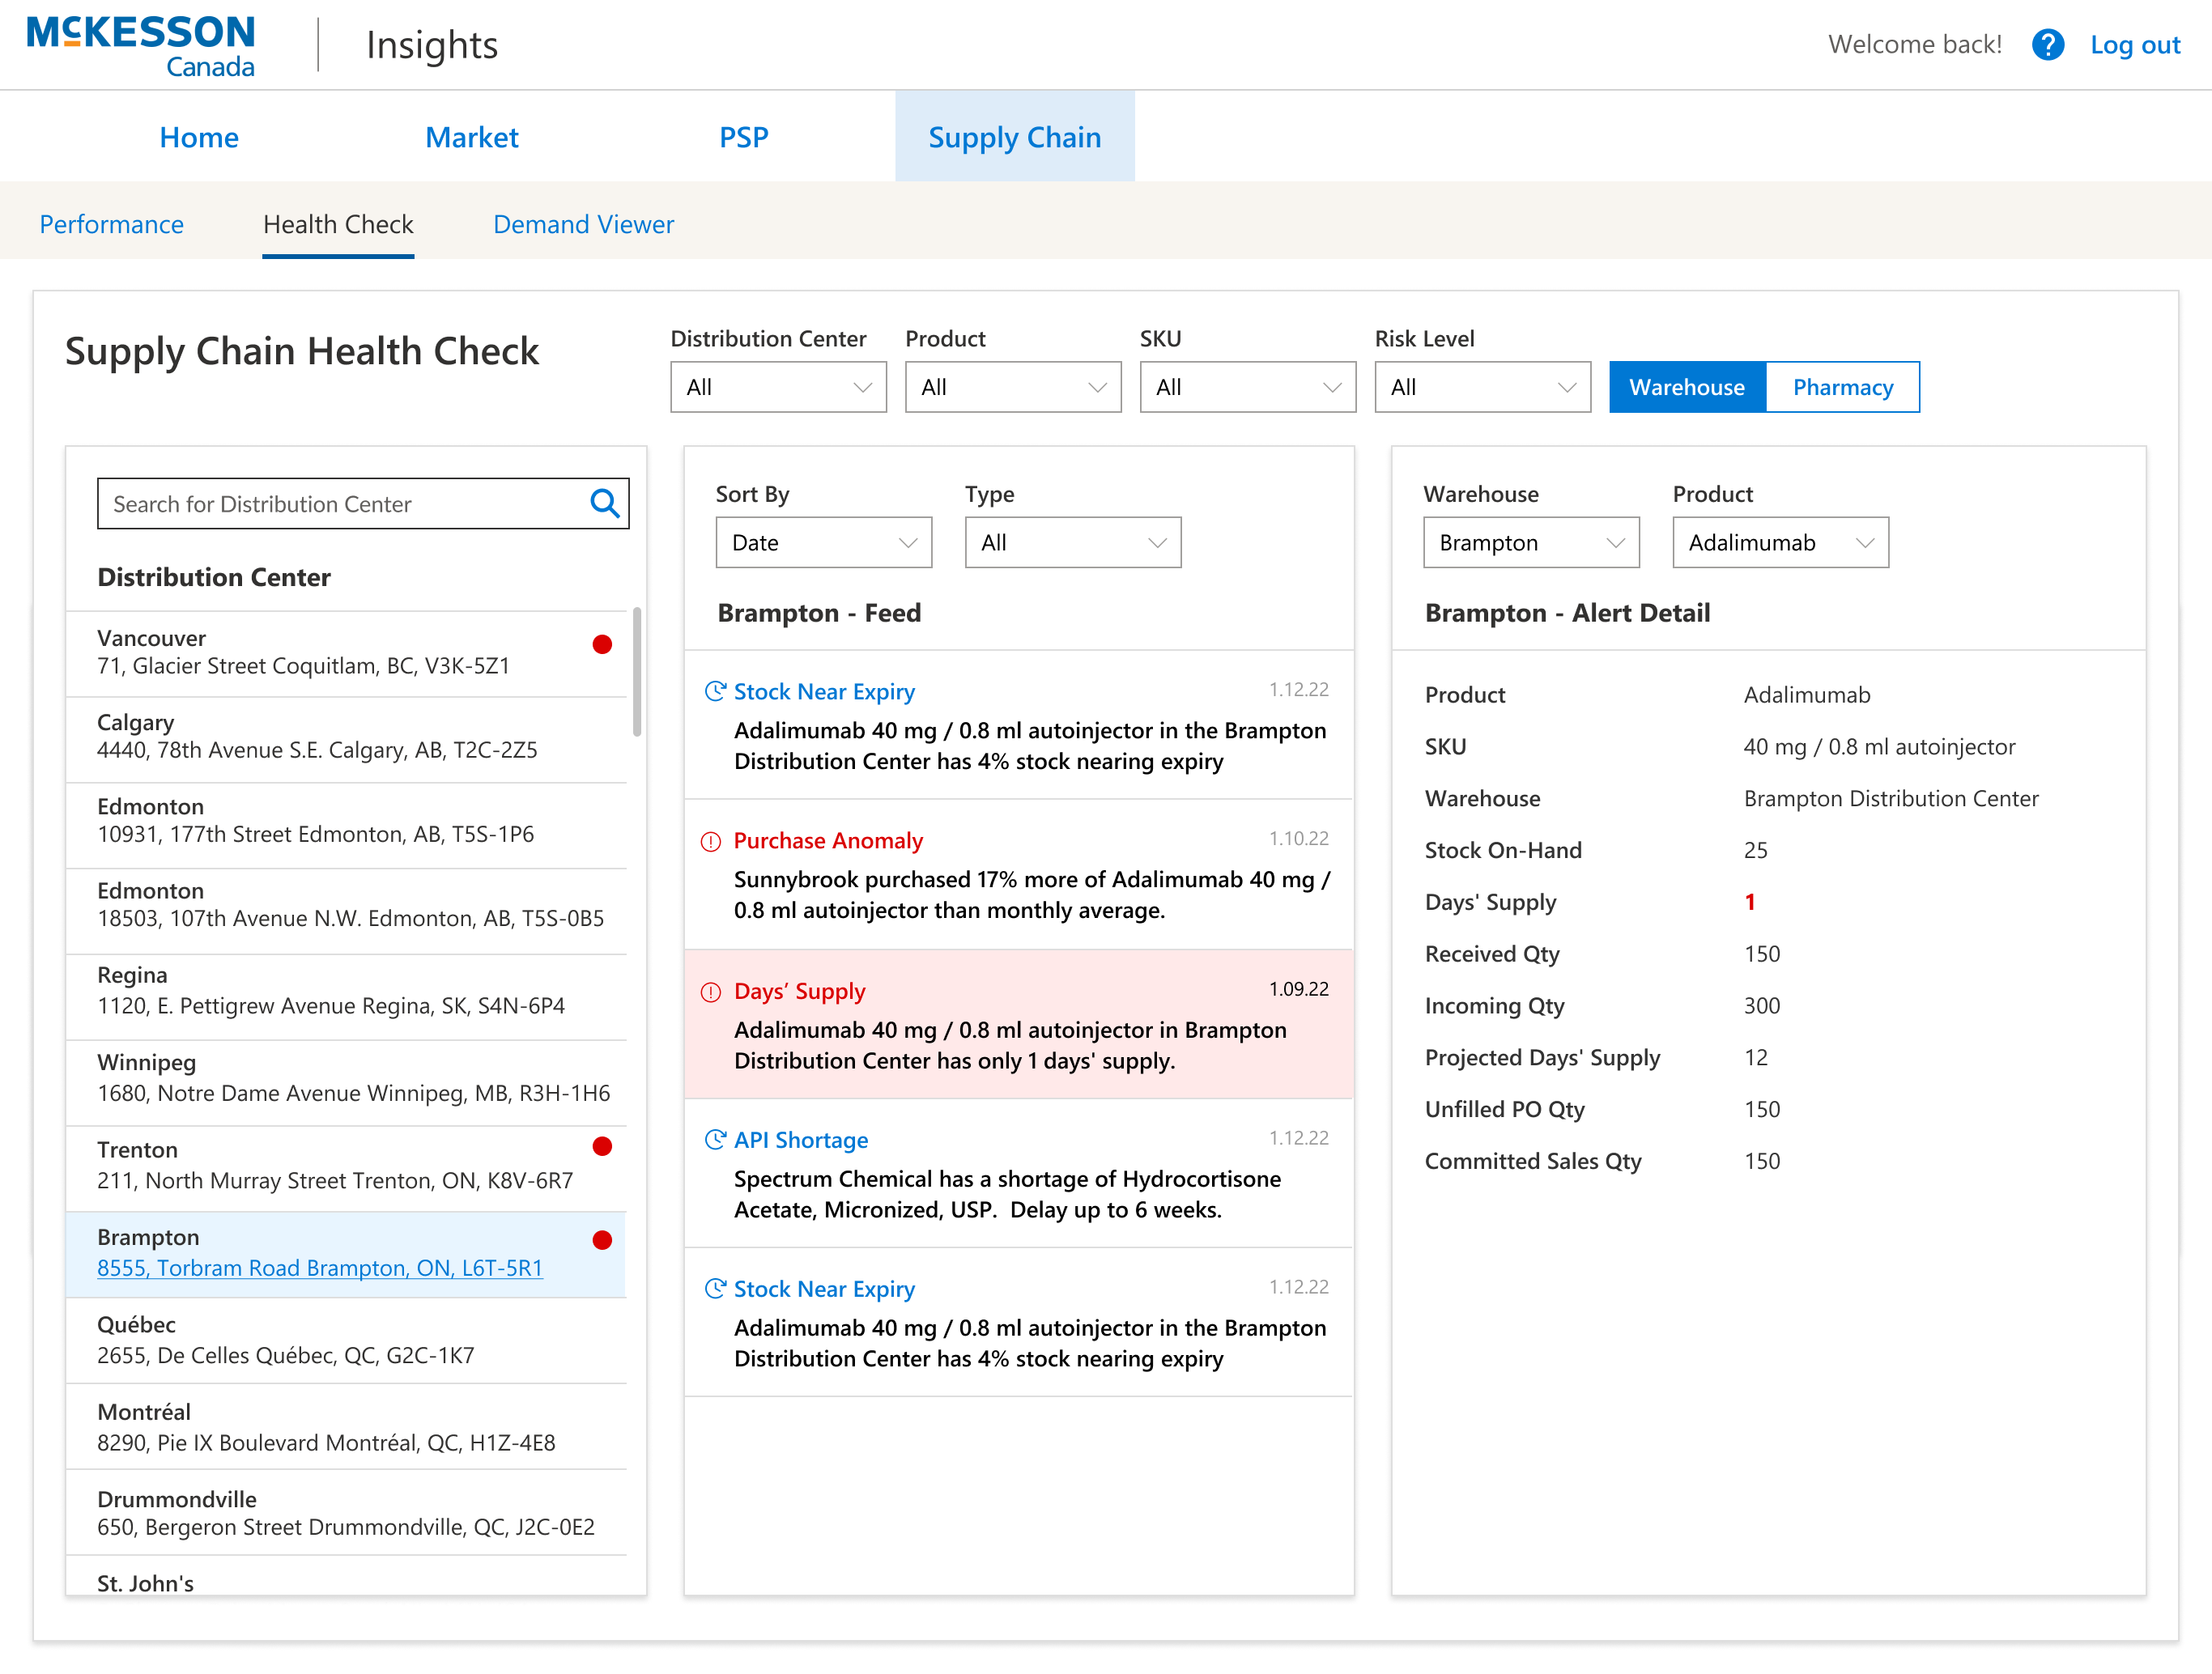Switch to the Demand Viewer tab
2212x1674 pixels.
(583, 224)
